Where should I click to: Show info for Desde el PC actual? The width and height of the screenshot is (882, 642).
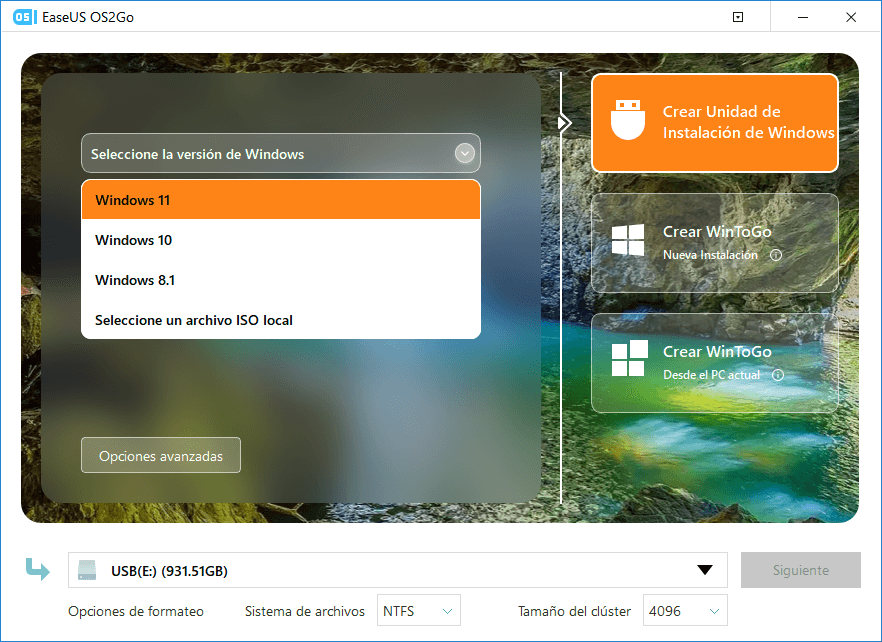coord(778,375)
